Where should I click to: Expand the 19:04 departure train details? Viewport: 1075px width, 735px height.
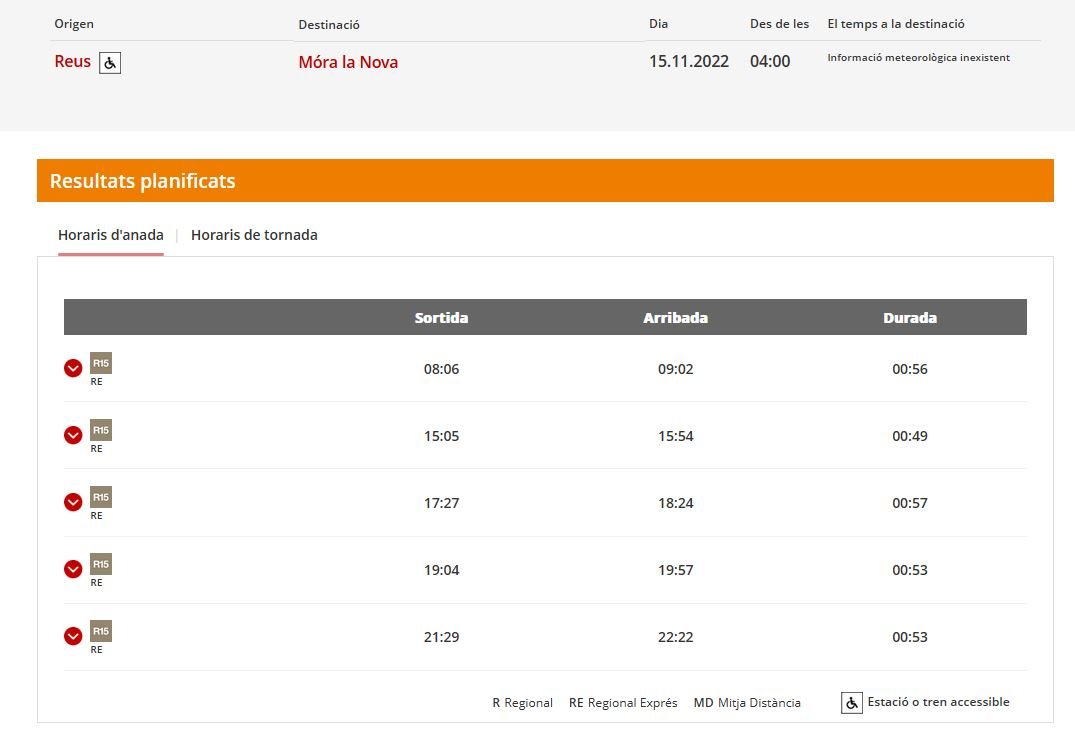click(73, 569)
